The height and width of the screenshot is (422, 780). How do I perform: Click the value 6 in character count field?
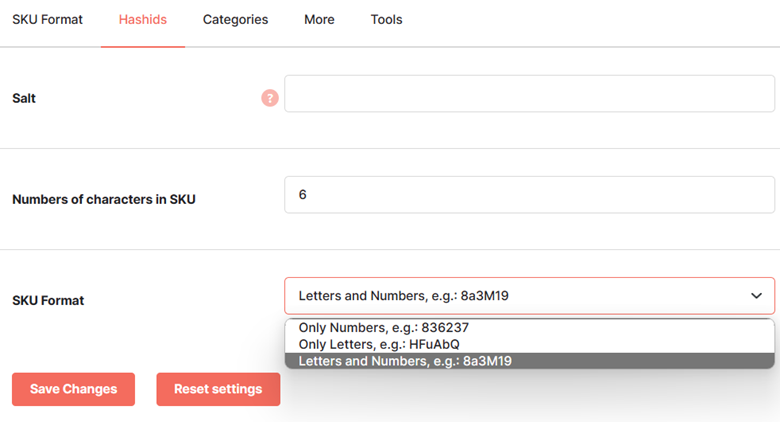[x=302, y=195]
